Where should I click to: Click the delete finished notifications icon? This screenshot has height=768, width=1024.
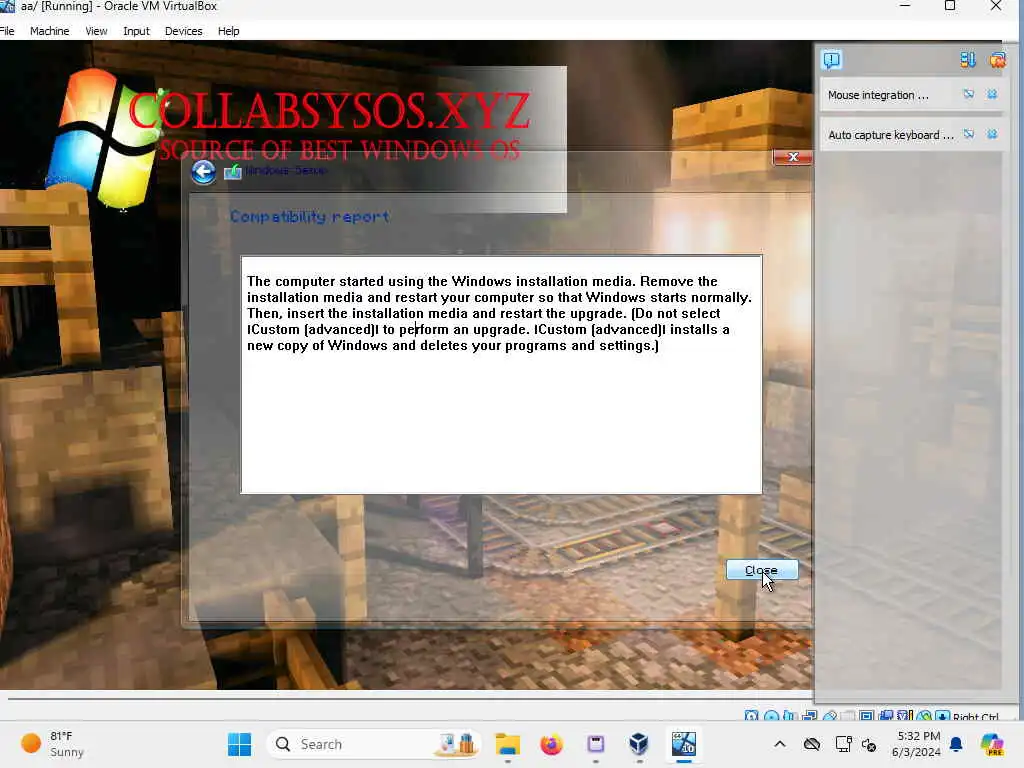[997, 60]
